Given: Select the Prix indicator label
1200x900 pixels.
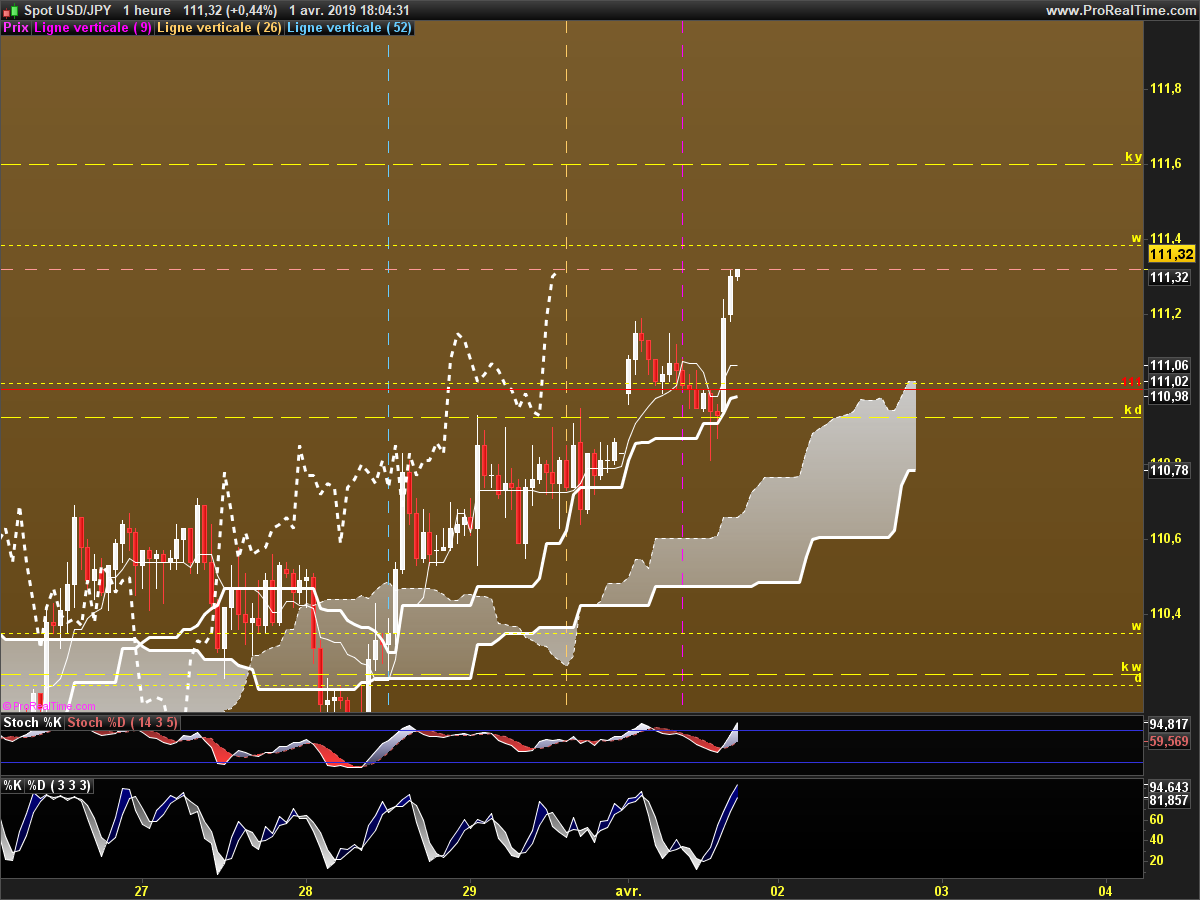Looking at the screenshot, I should pos(16,28).
